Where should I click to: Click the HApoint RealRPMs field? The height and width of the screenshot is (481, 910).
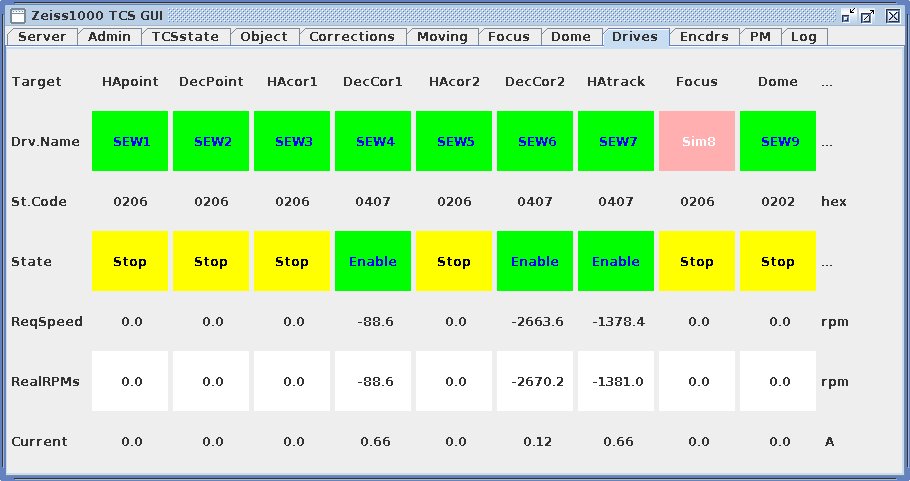click(130, 381)
